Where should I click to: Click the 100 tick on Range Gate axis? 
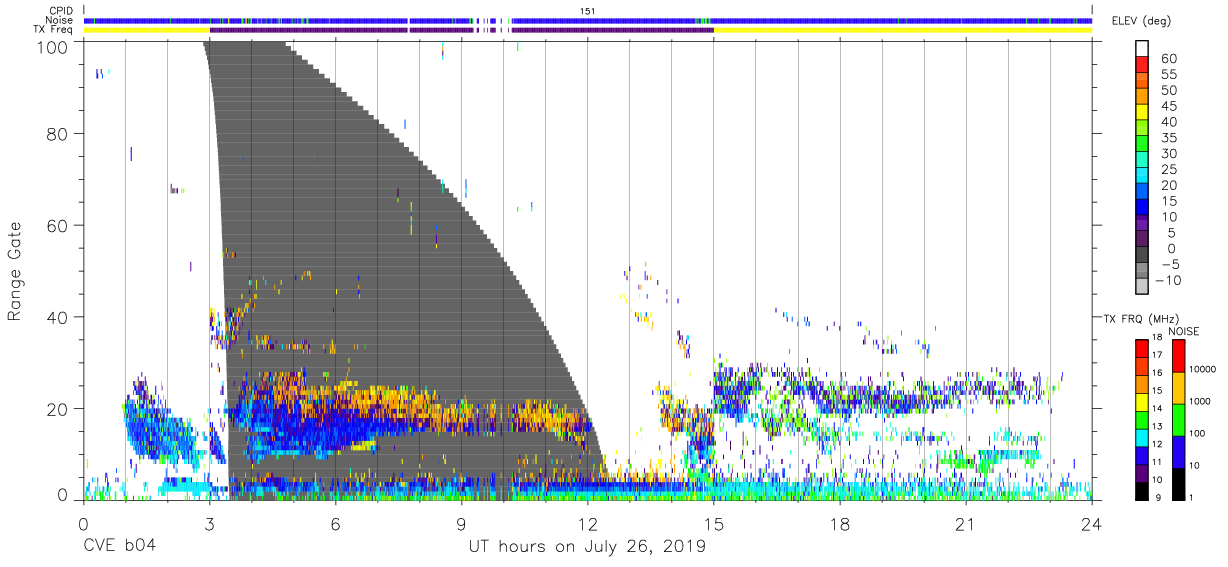click(x=52, y=47)
